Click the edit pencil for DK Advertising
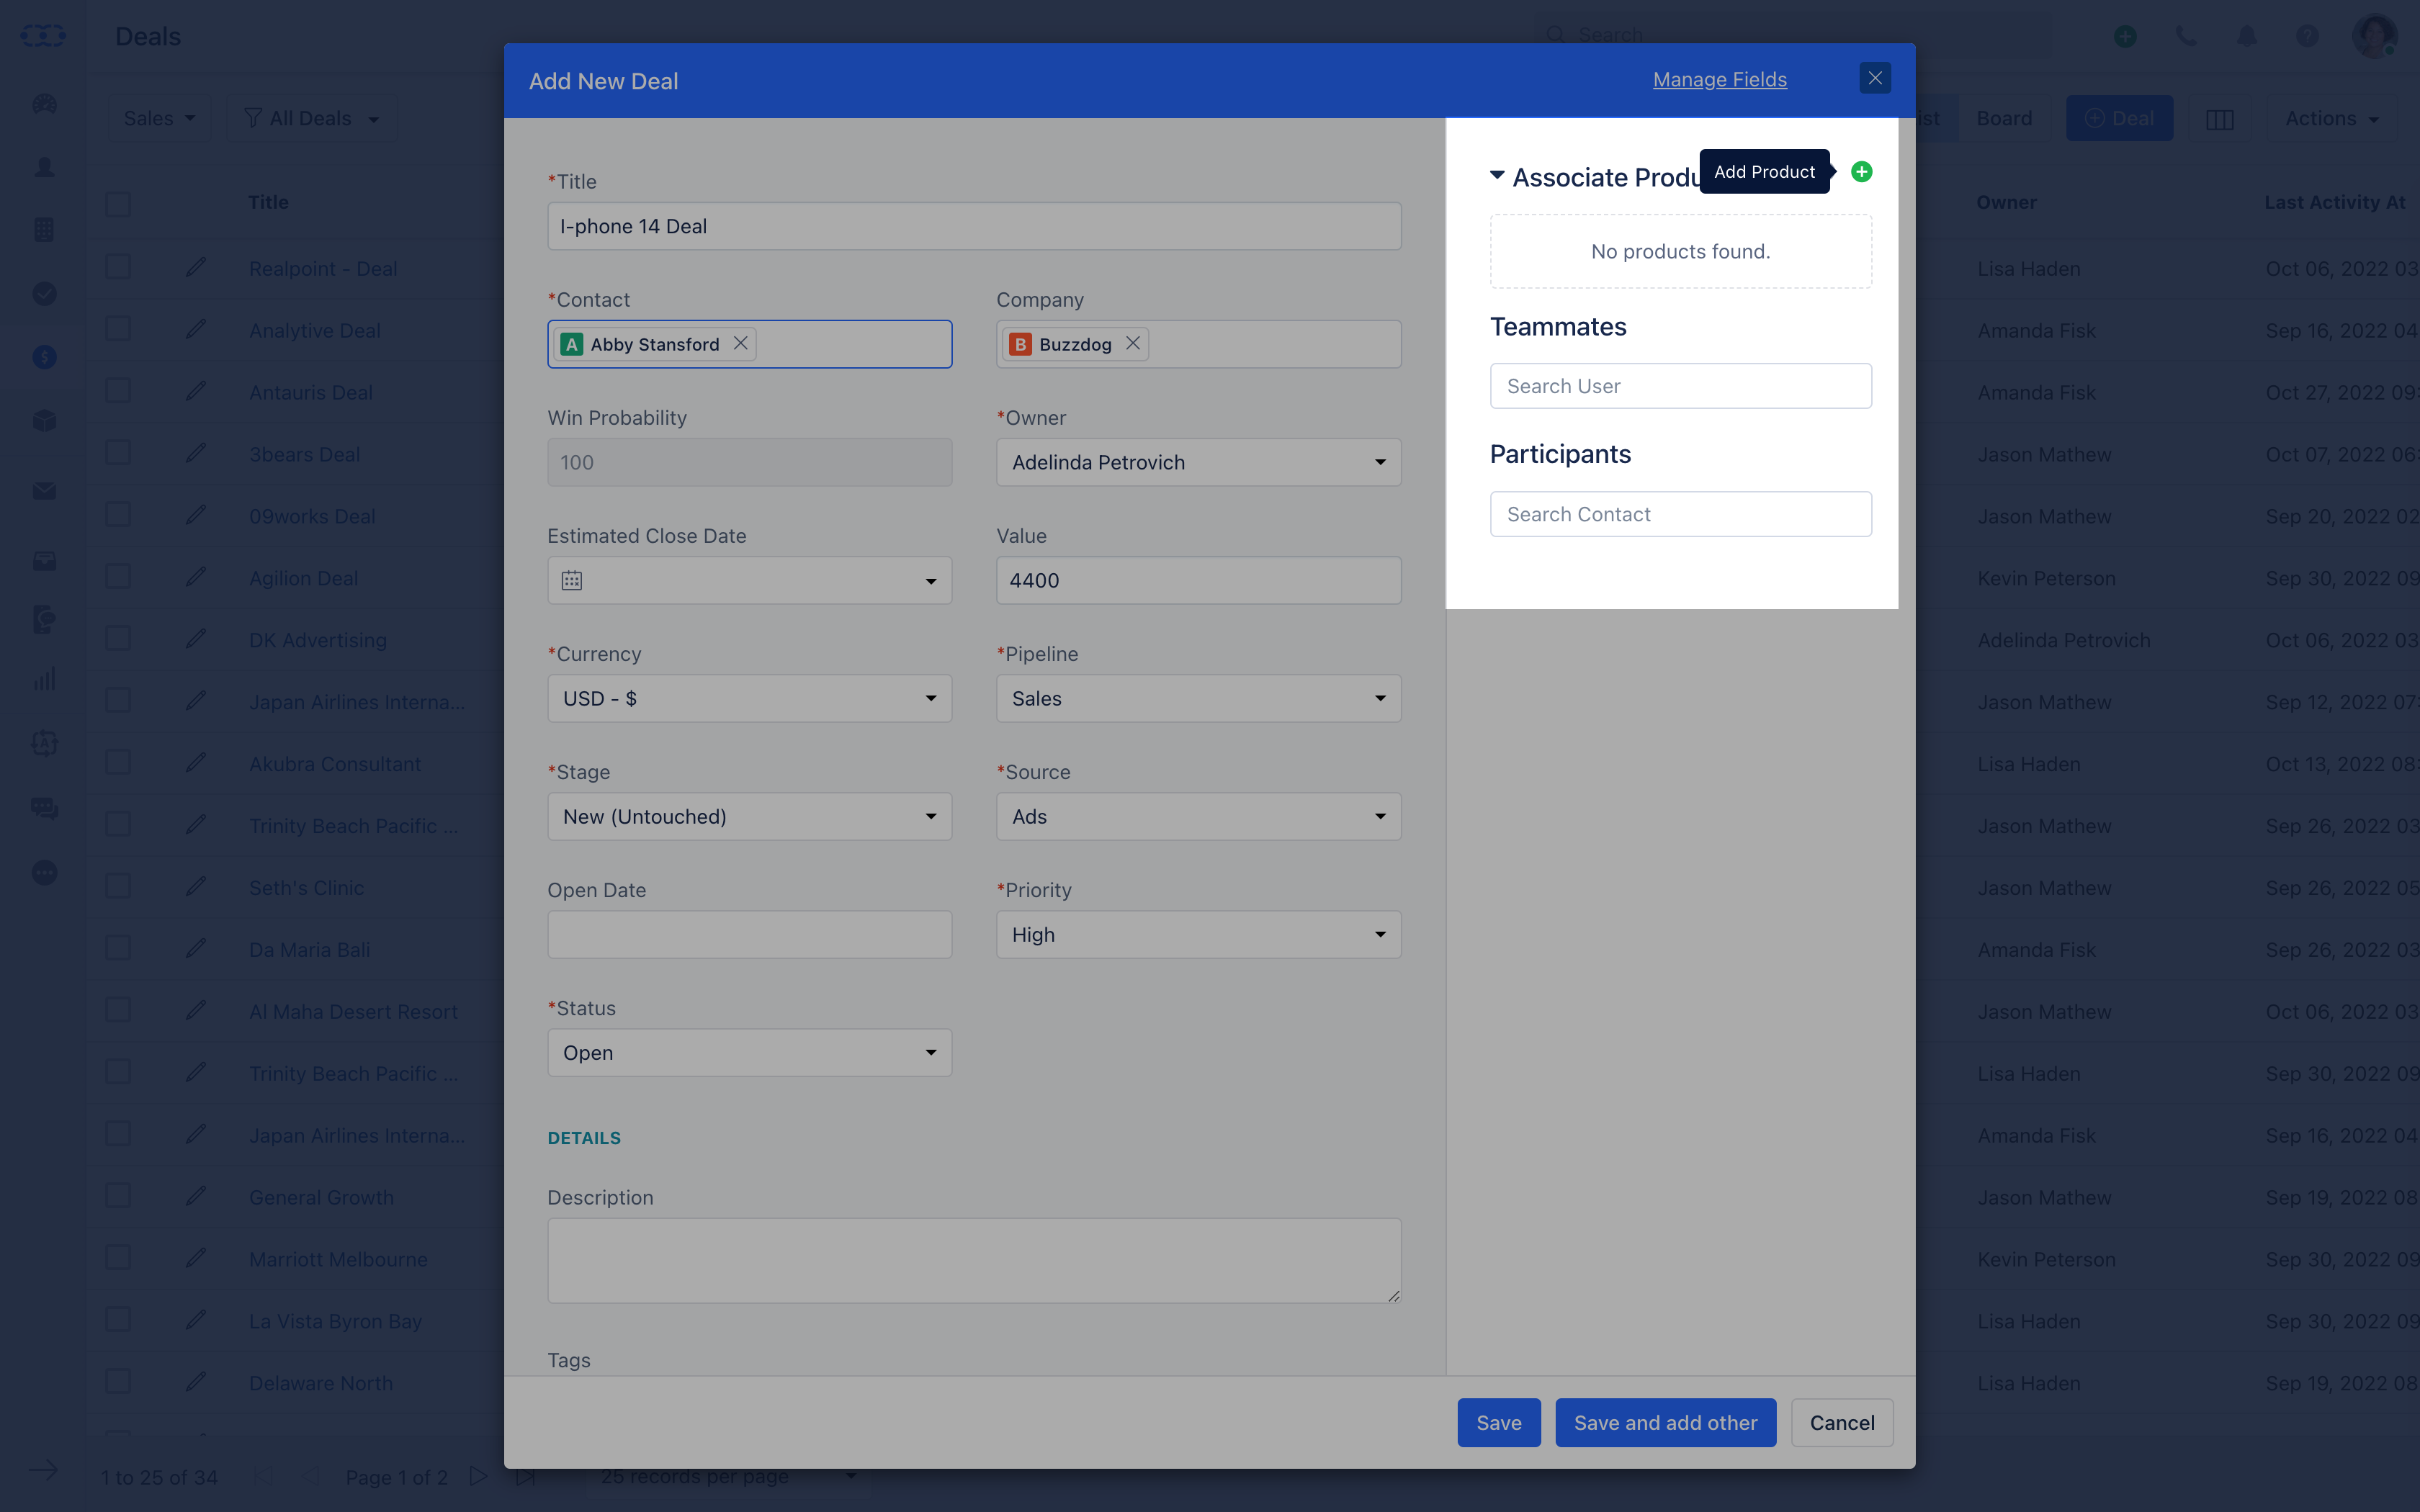 (x=196, y=639)
